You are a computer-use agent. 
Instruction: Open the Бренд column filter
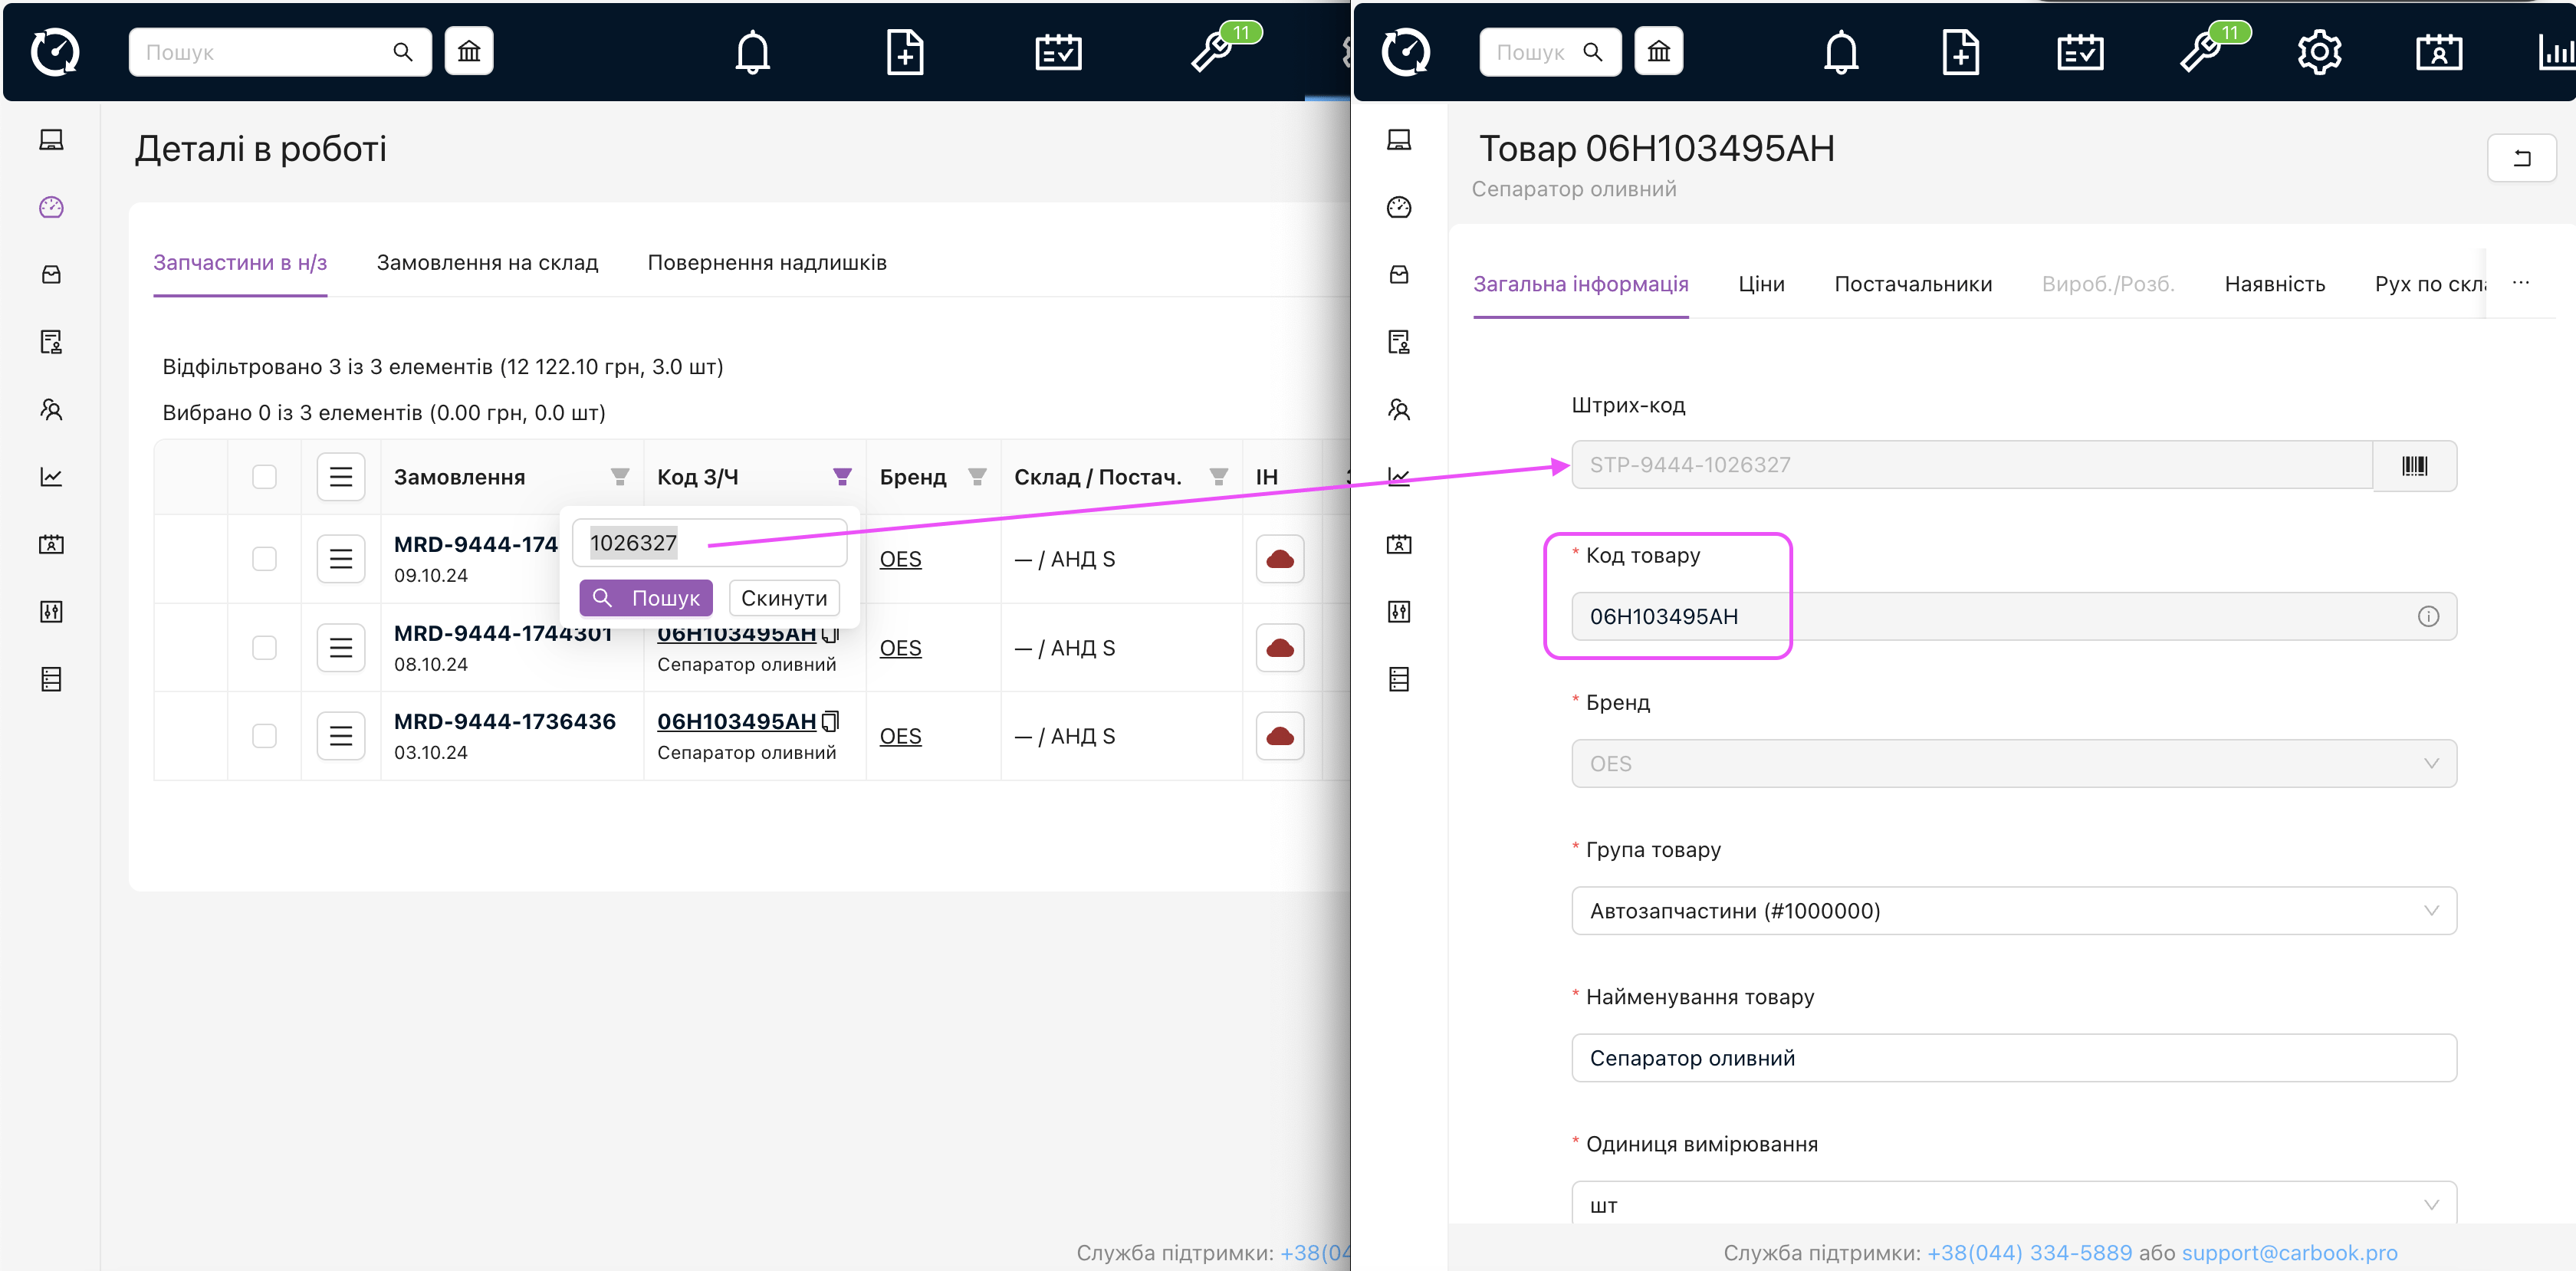(977, 477)
